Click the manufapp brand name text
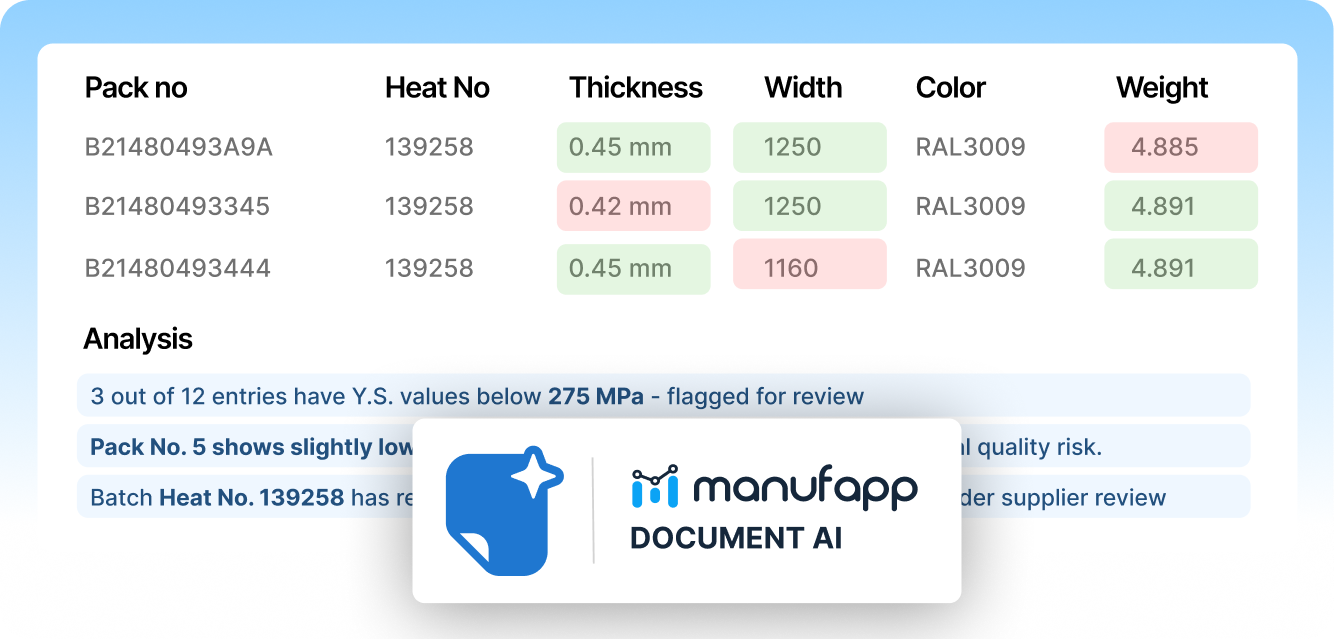 pos(804,487)
